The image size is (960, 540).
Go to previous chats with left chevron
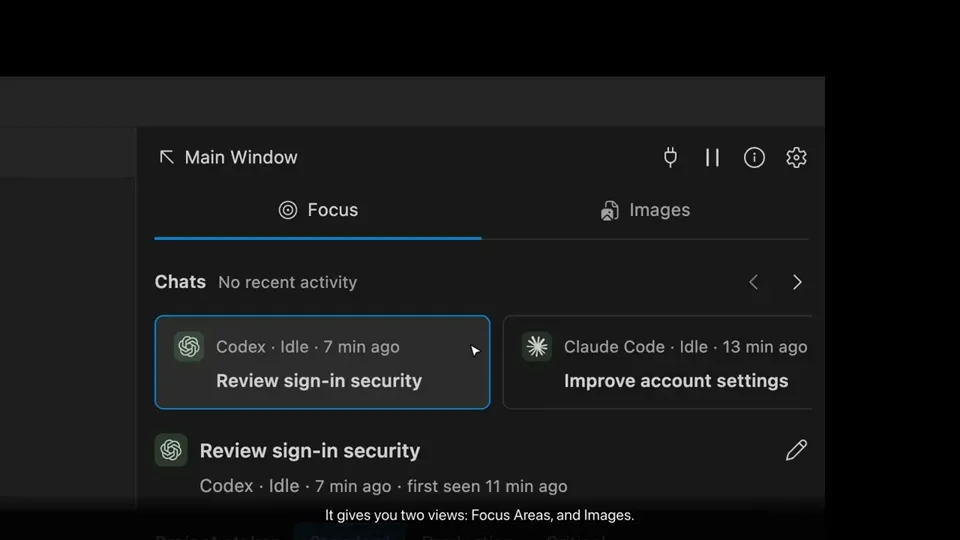pyautogui.click(x=754, y=282)
